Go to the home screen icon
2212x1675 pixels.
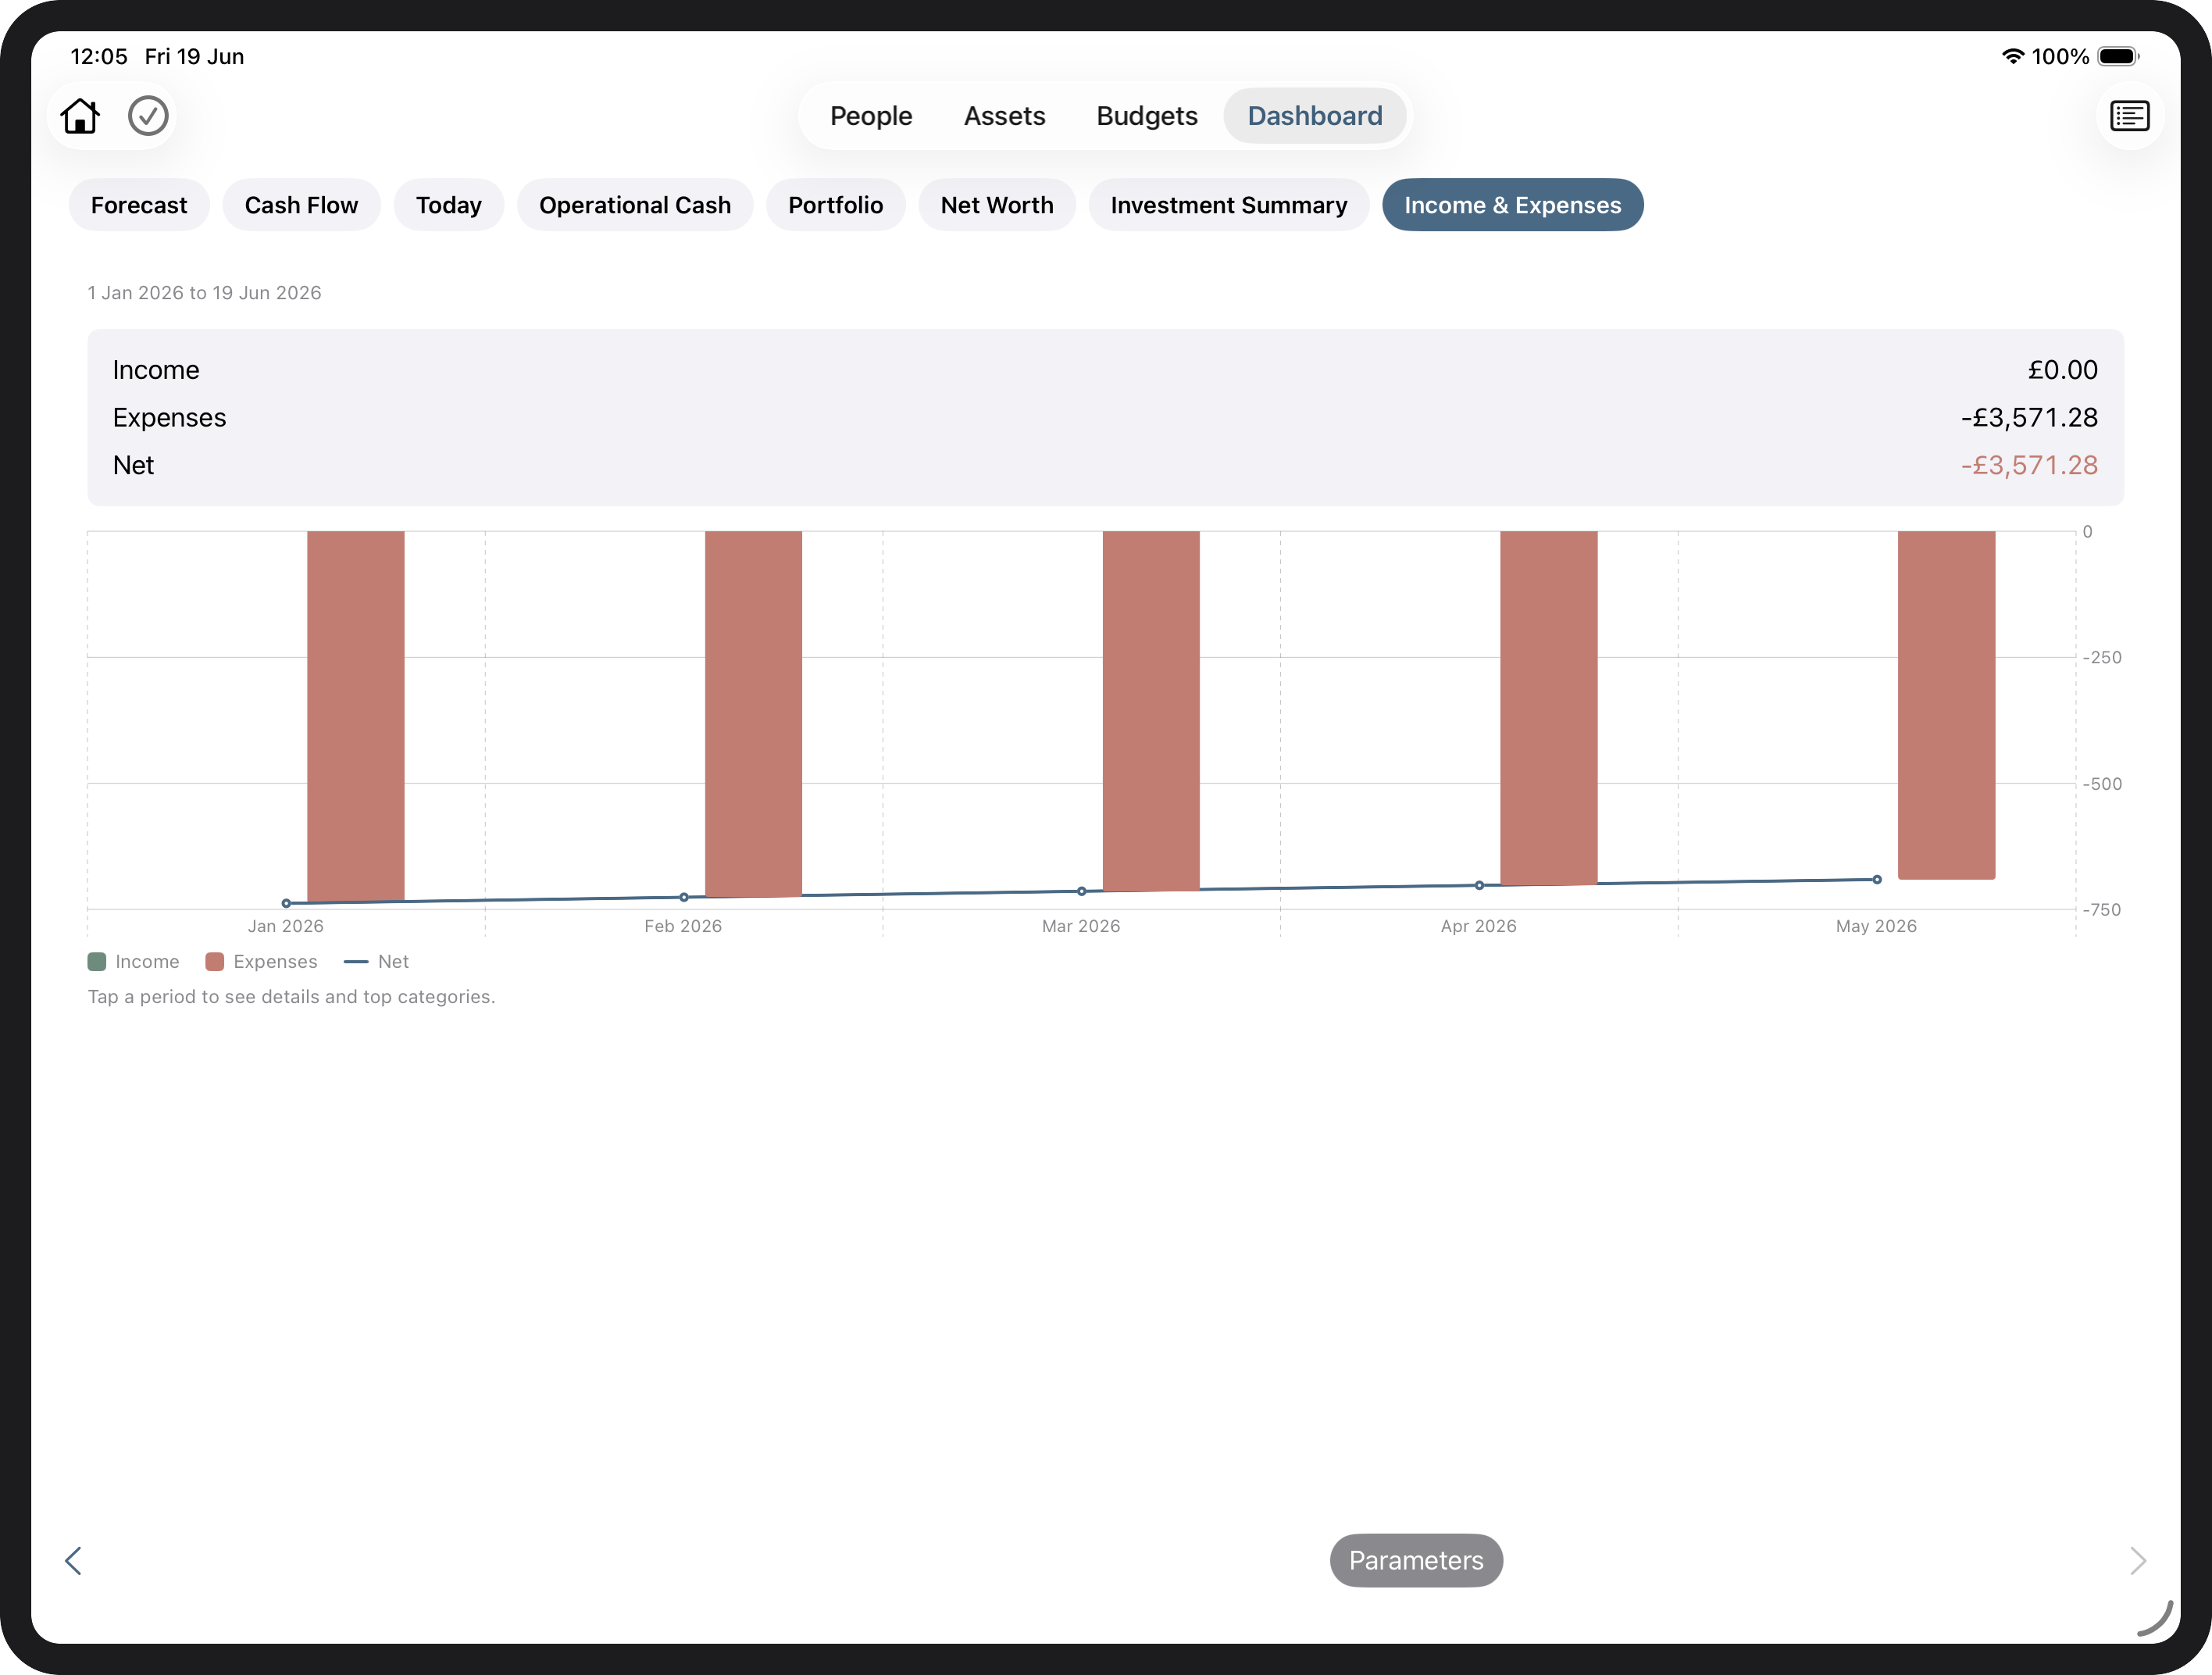click(x=80, y=116)
